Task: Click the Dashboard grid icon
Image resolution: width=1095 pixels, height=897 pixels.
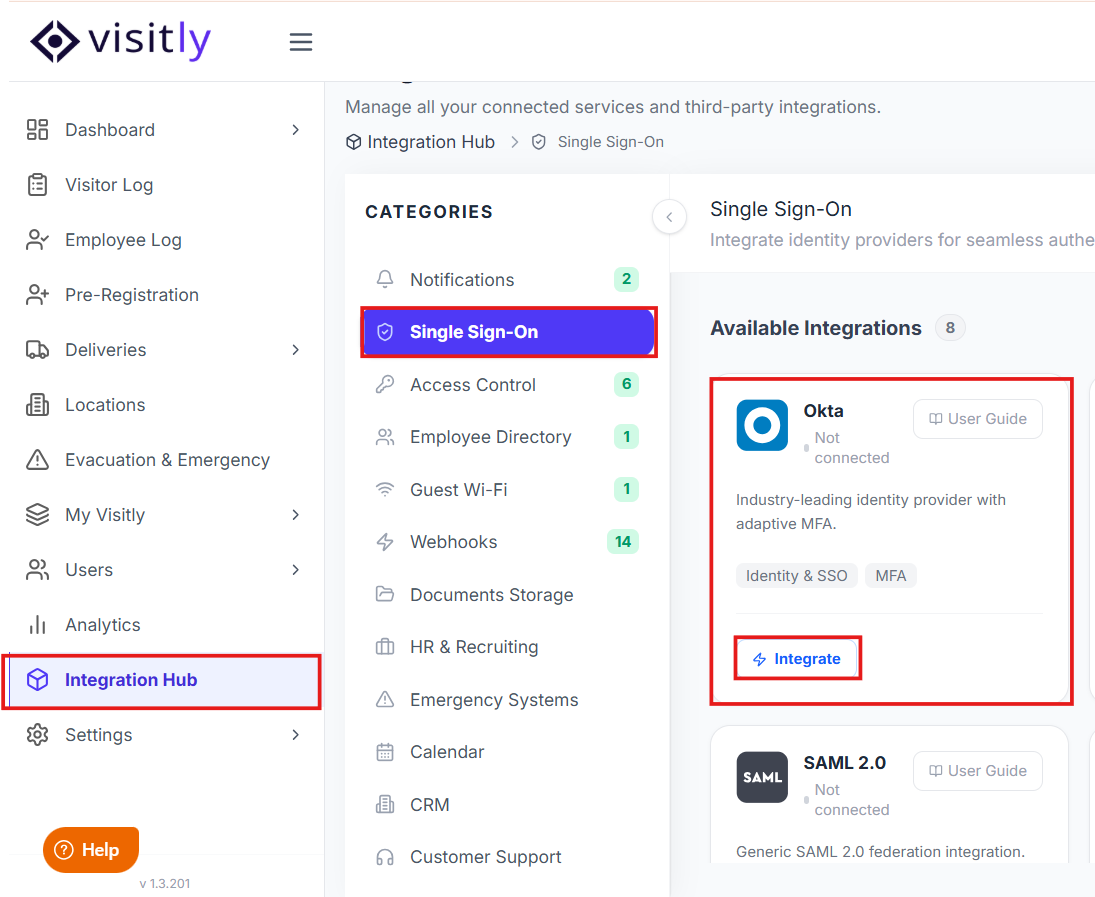Action: (38, 130)
